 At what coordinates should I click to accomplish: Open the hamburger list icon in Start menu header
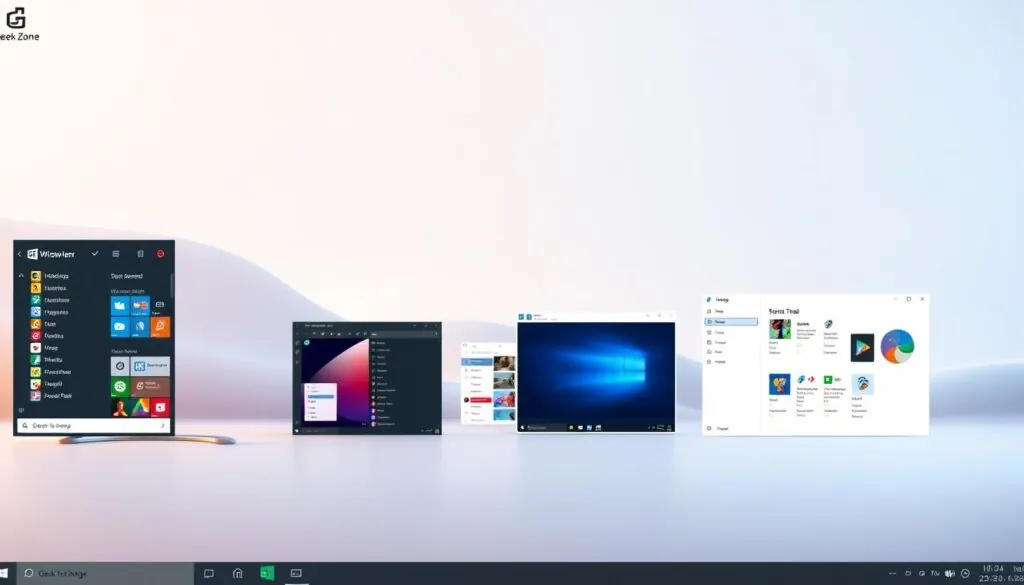(x=116, y=253)
